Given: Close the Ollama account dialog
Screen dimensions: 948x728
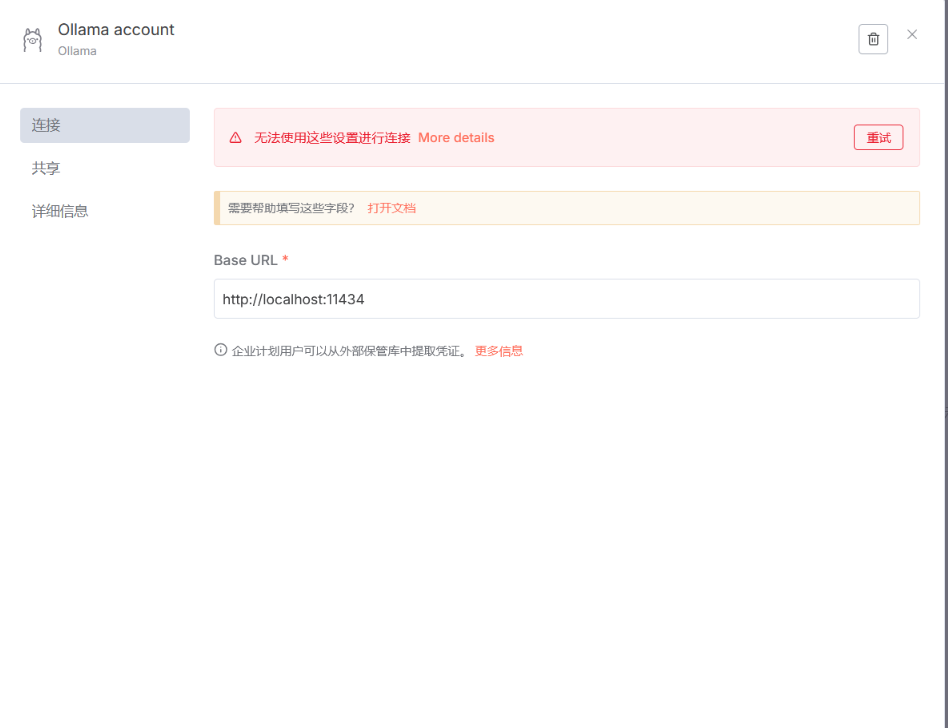Looking at the screenshot, I should click(912, 35).
